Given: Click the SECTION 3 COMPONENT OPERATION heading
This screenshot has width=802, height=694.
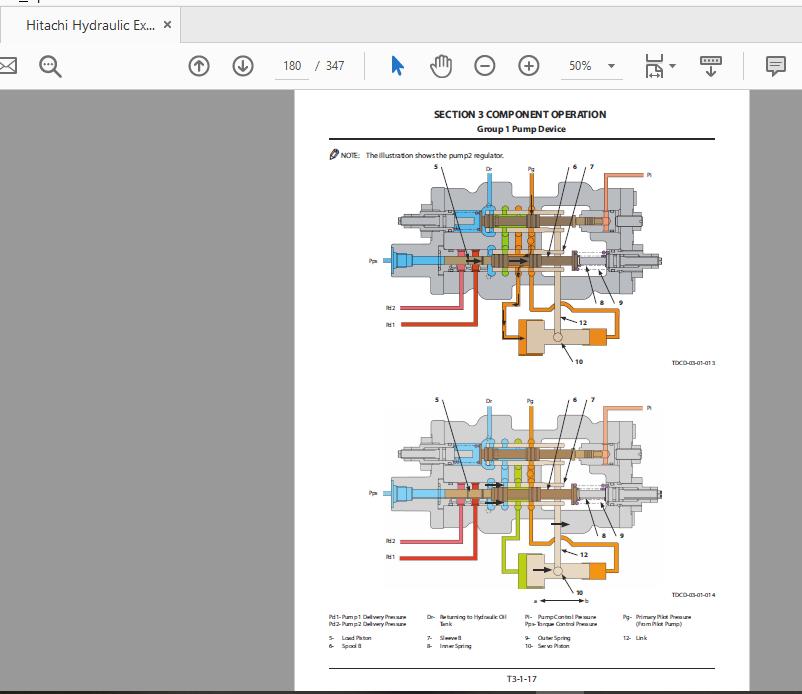Looking at the screenshot, I should [520, 115].
